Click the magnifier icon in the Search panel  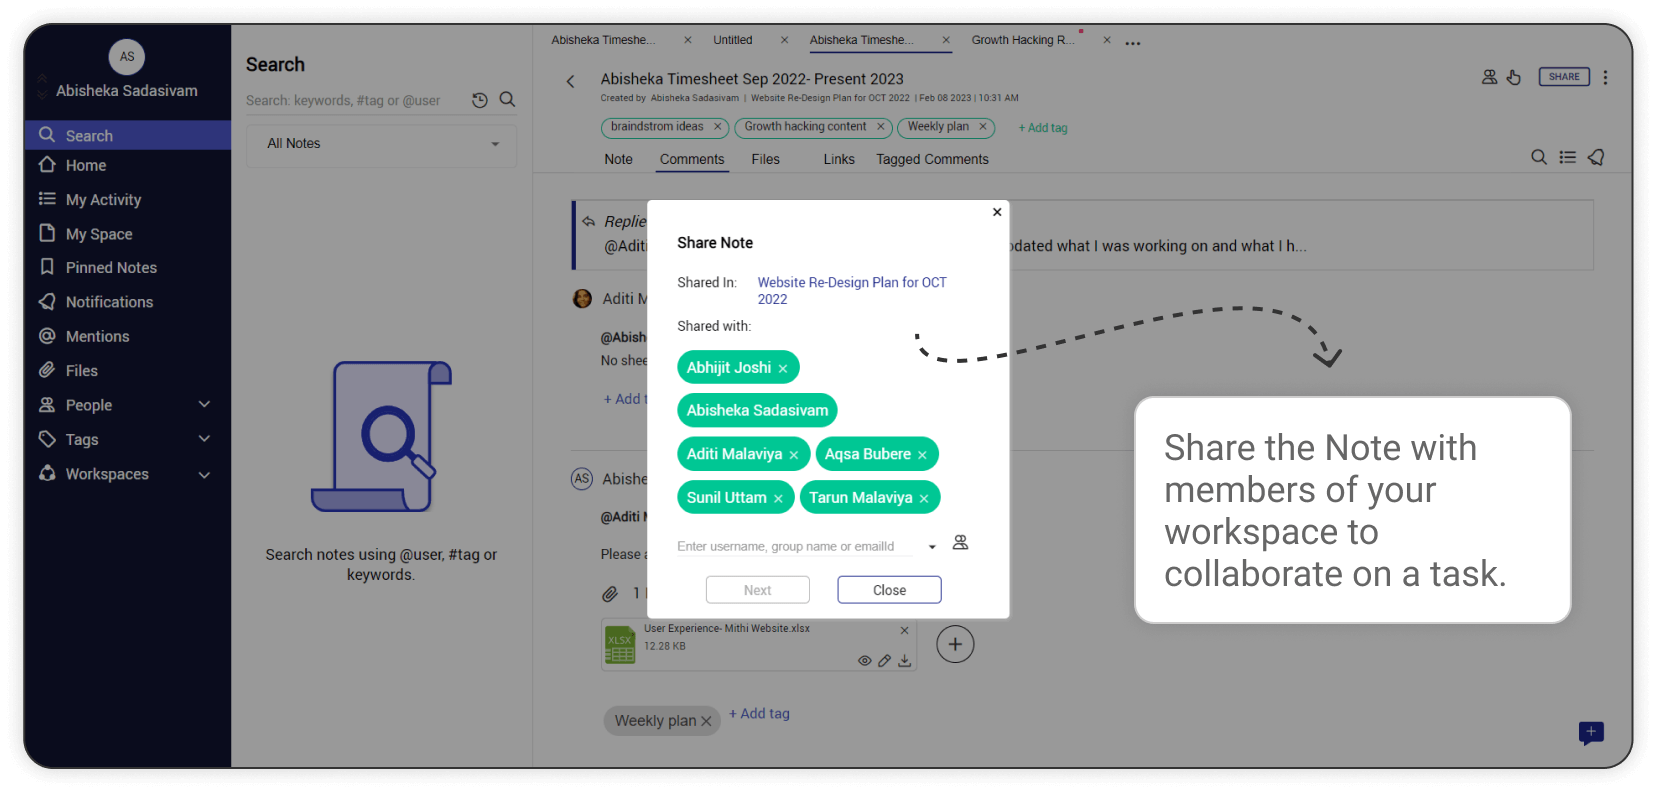tap(507, 99)
